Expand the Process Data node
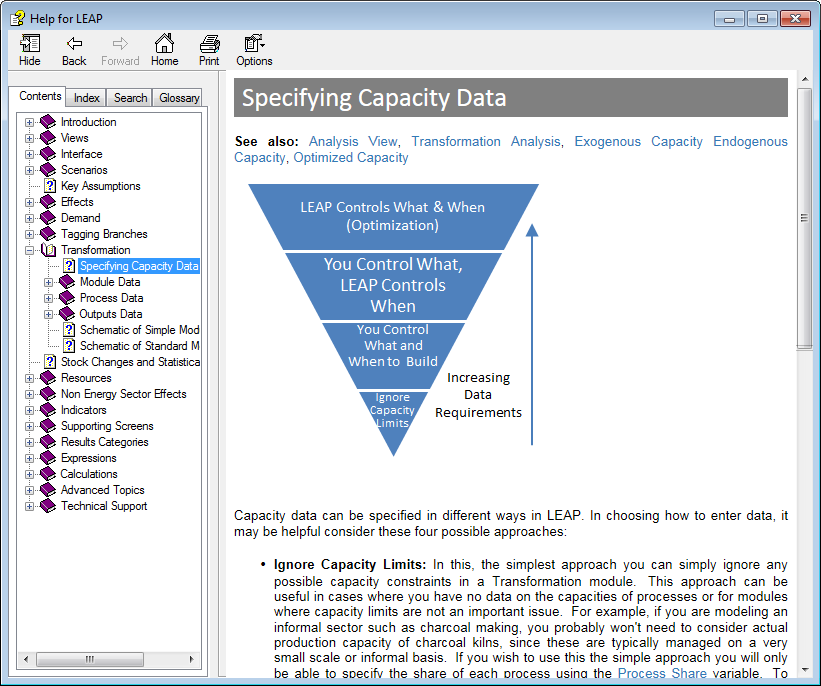Screen dimensions: 821x686 [48, 299]
